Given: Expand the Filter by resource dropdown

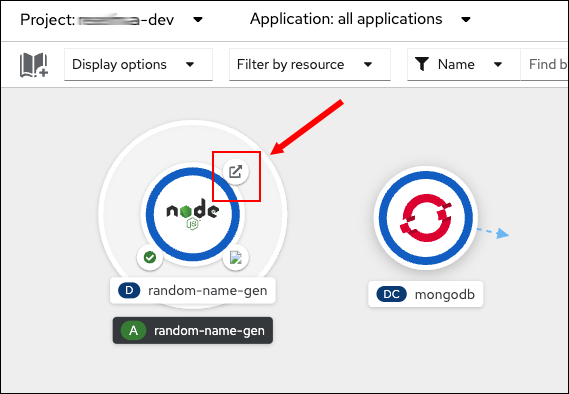Looking at the screenshot, I should coord(310,64).
